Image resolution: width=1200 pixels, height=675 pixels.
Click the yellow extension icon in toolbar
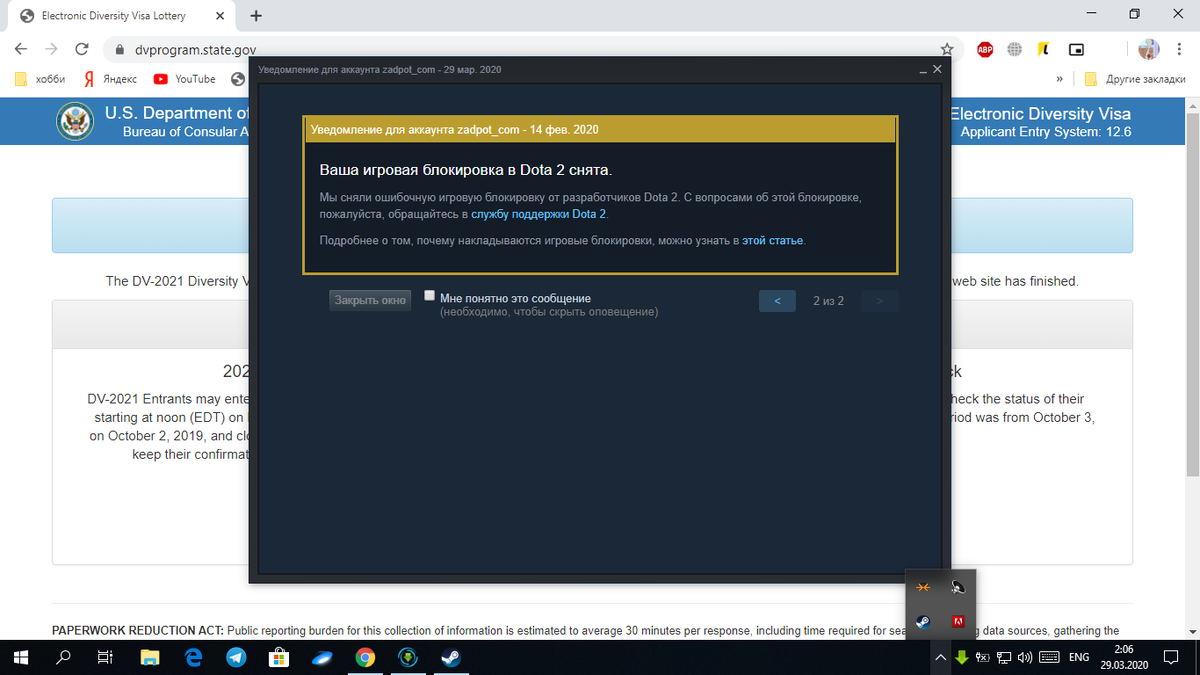[x=1043, y=49]
